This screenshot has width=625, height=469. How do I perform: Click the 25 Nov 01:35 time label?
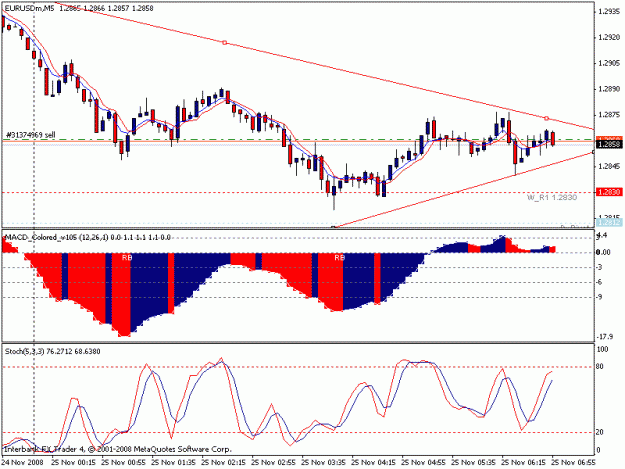coord(173,463)
